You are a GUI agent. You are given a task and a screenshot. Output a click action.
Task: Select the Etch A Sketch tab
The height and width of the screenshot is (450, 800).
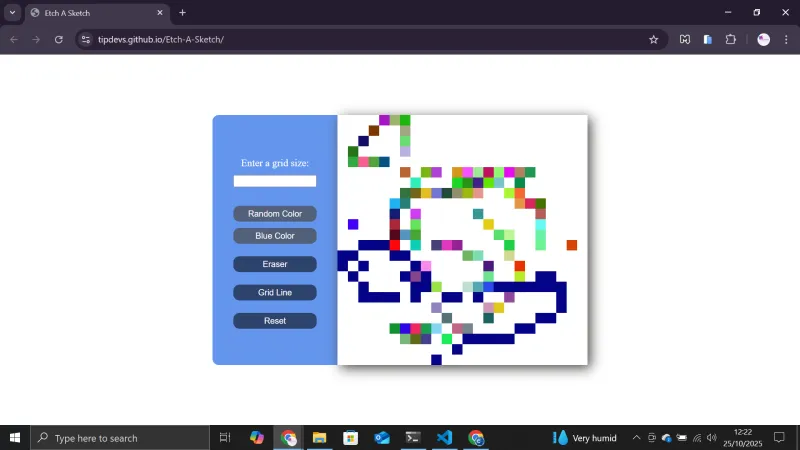tap(97, 13)
